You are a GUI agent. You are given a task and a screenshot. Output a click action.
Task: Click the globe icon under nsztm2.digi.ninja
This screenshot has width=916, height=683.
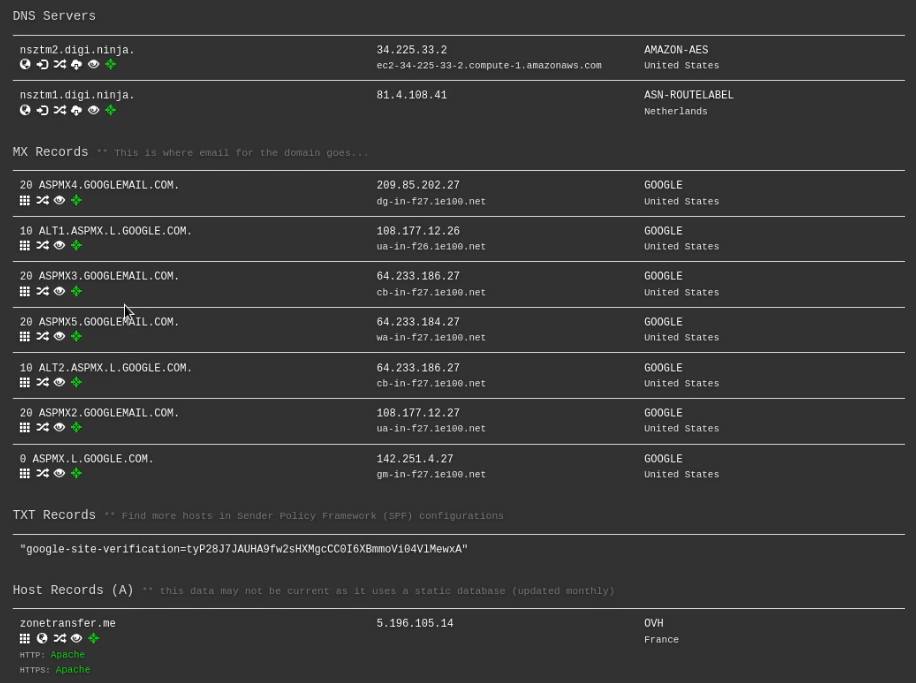pyautogui.click(x=24, y=65)
